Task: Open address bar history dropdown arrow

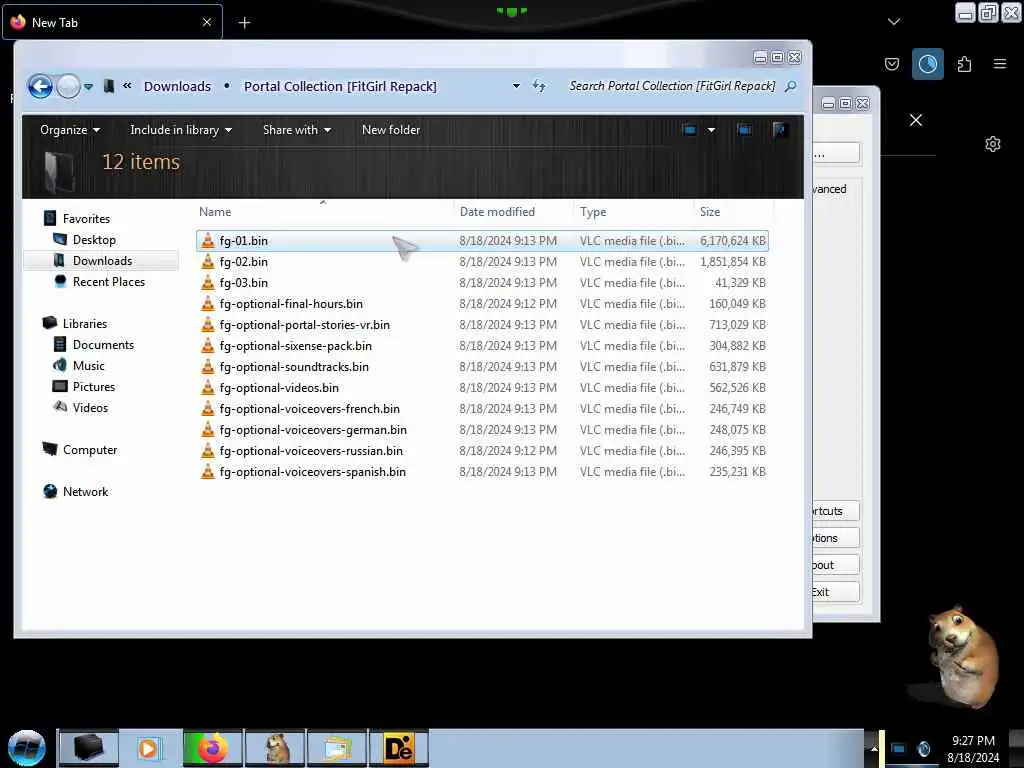Action: point(516,86)
